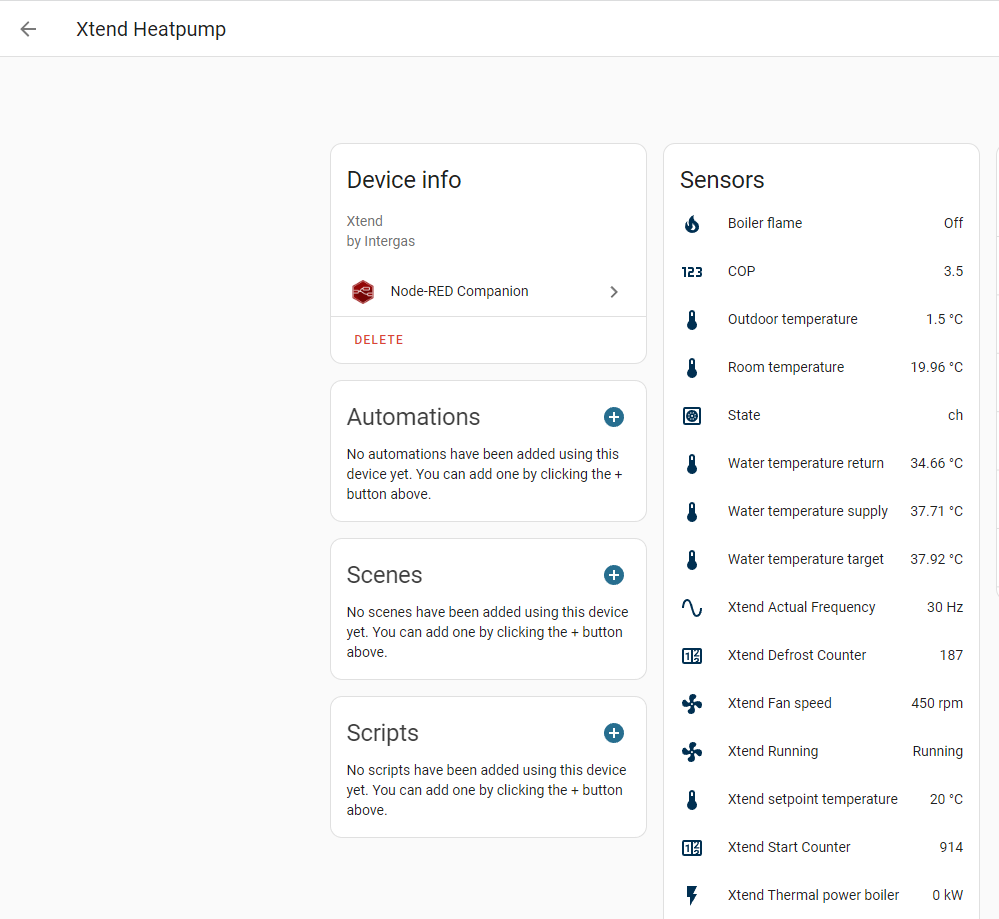Add a new automation with plus button

click(x=614, y=417)
